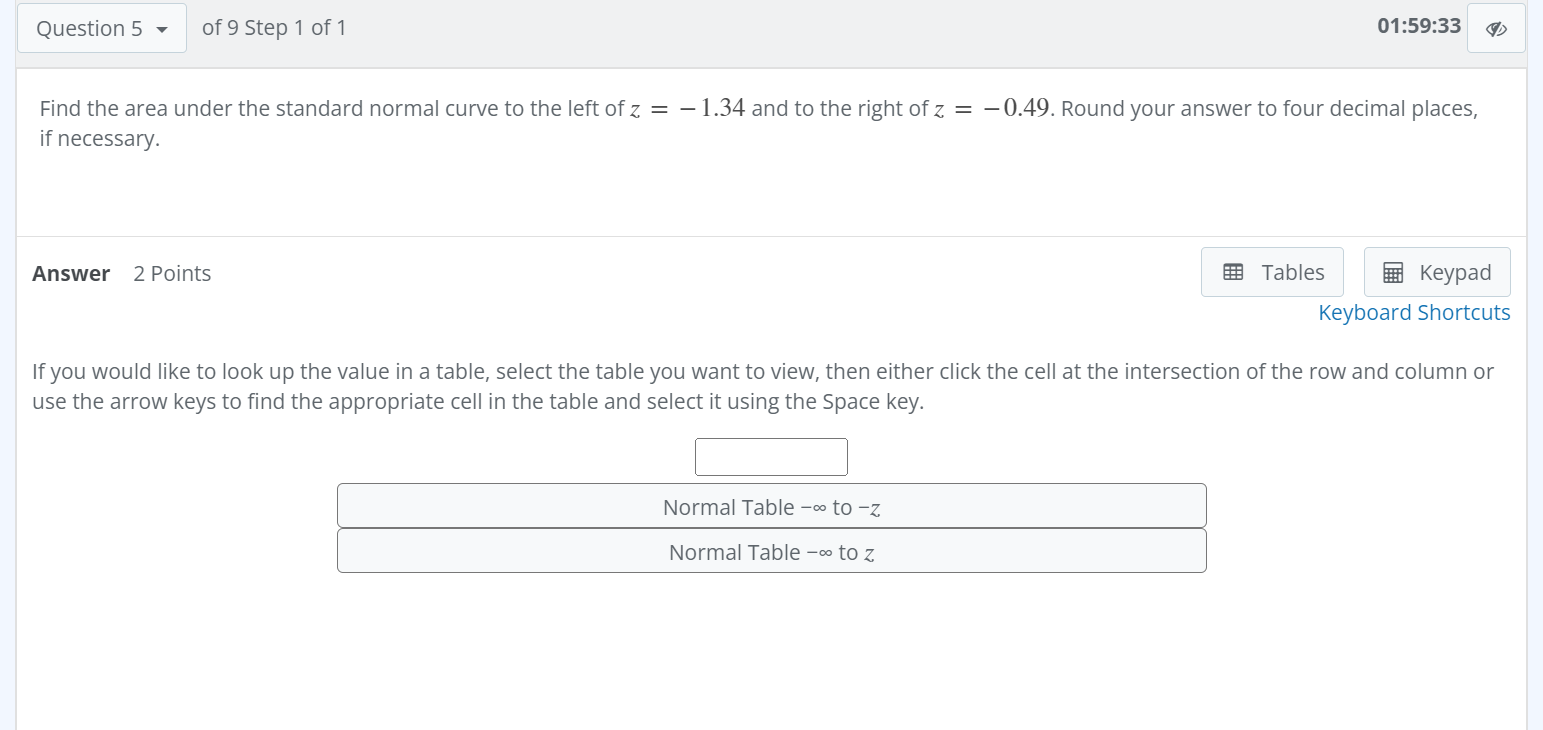Click the calculator keypad icon
Screen dimensions: 1543x730
pyautogui.click(x=1392, y=272)
